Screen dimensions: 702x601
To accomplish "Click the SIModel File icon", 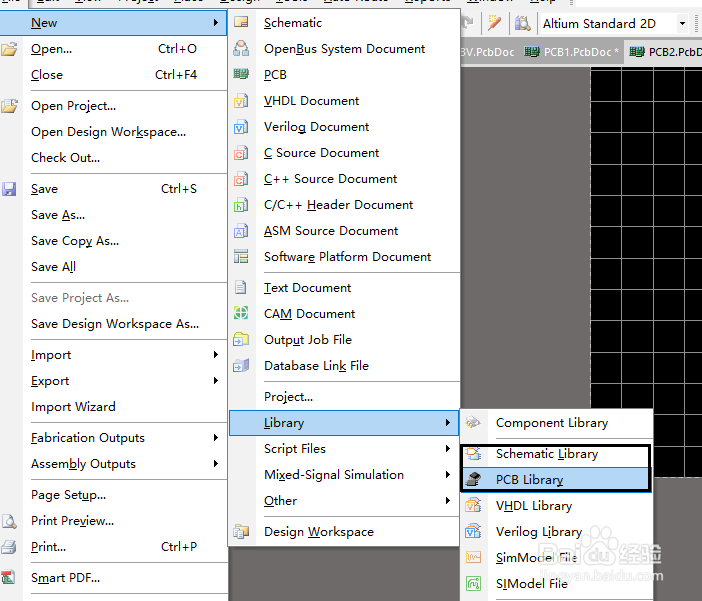I will pos(473,584).
